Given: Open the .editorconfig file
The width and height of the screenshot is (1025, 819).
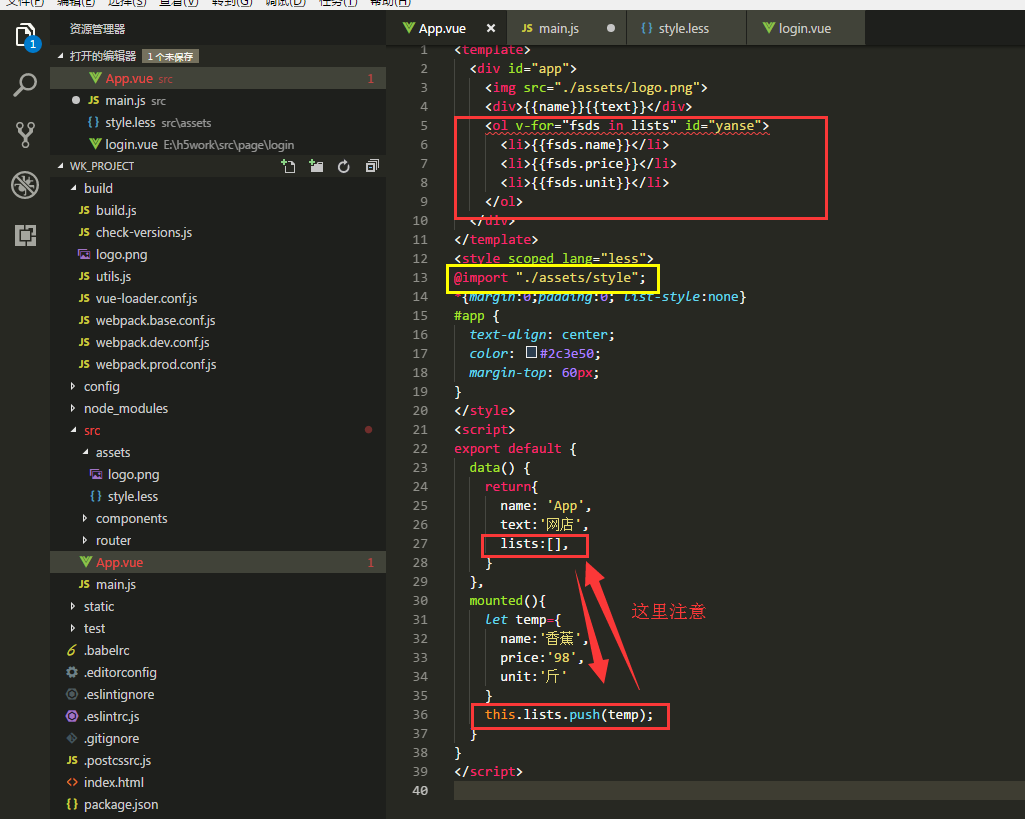Looking at the screenshot, I should 218,673.
